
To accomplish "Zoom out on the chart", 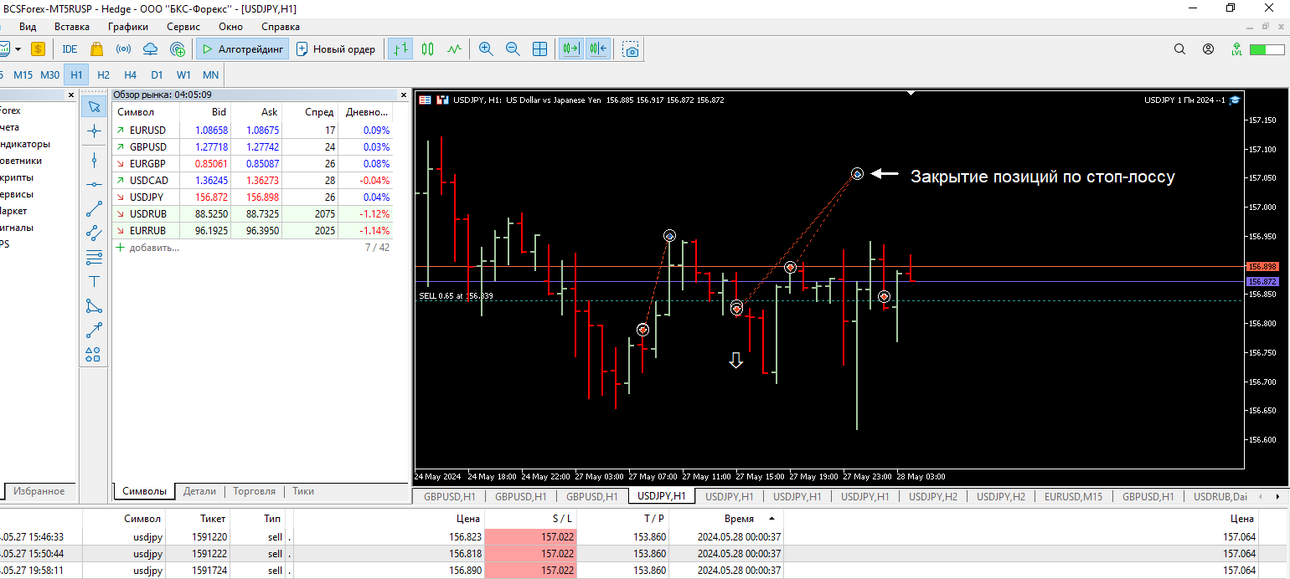I will pos(513,48).
